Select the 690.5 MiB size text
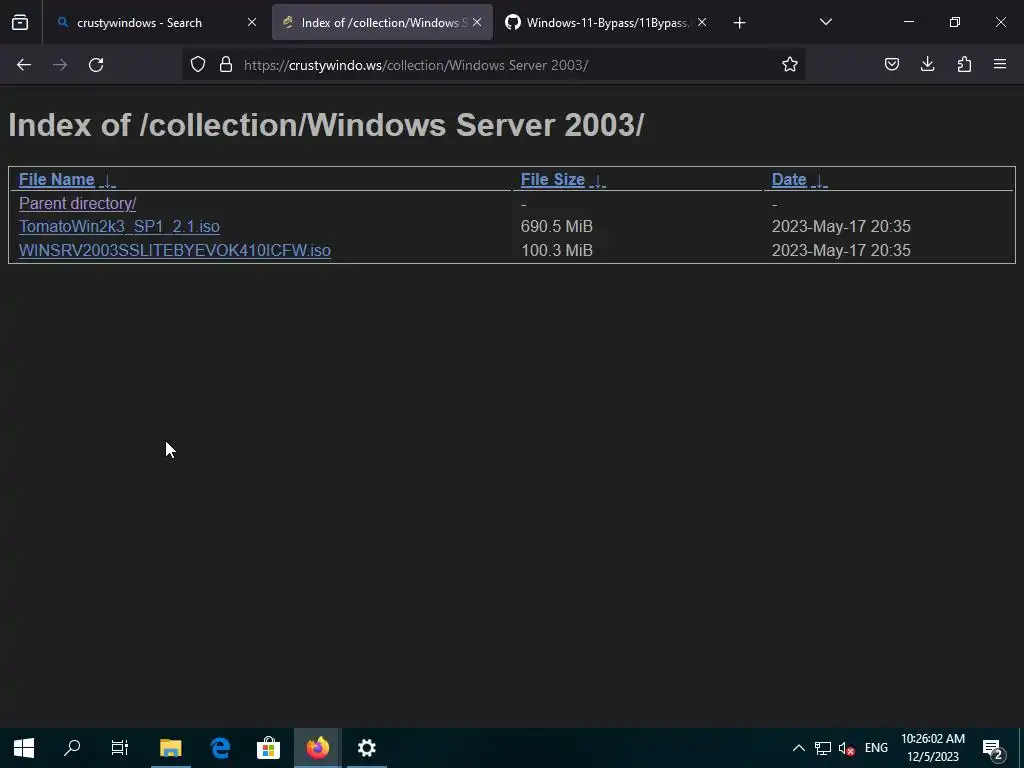The width and height of the screenshot is (1024, 768). pyautogui.click(x=556, y=227)
